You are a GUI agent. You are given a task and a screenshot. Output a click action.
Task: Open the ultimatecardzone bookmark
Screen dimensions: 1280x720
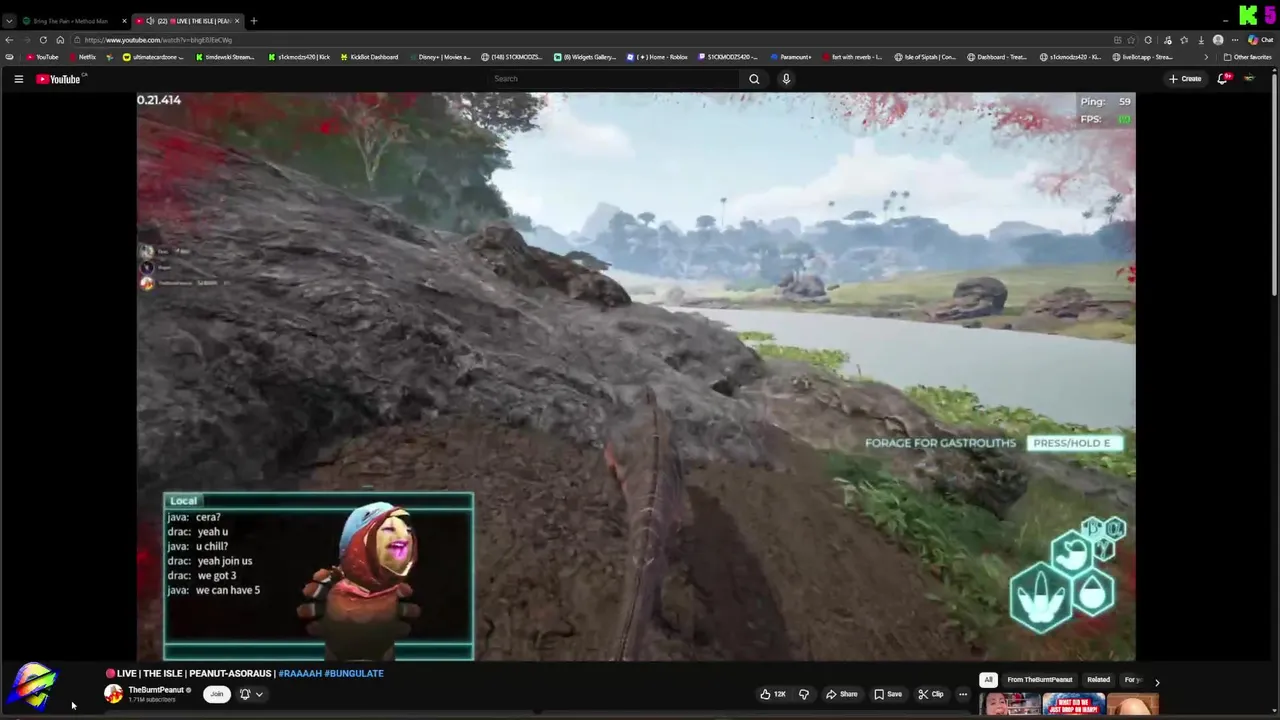pyautogui.click(x=153, y=57)
